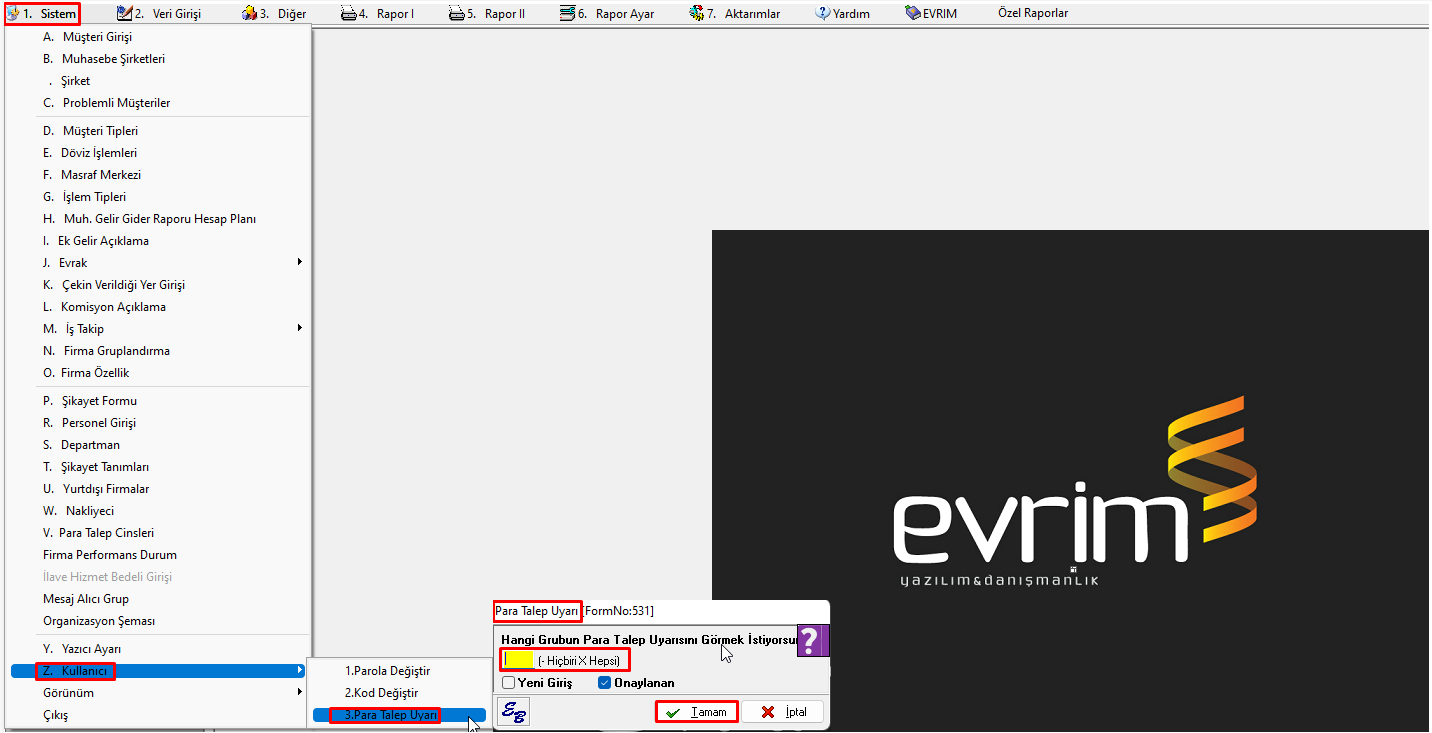The width and height of the screenshot is (1432, 733).
Task: Choose 1.Parola Değiştir
Action: click(399, 671)
